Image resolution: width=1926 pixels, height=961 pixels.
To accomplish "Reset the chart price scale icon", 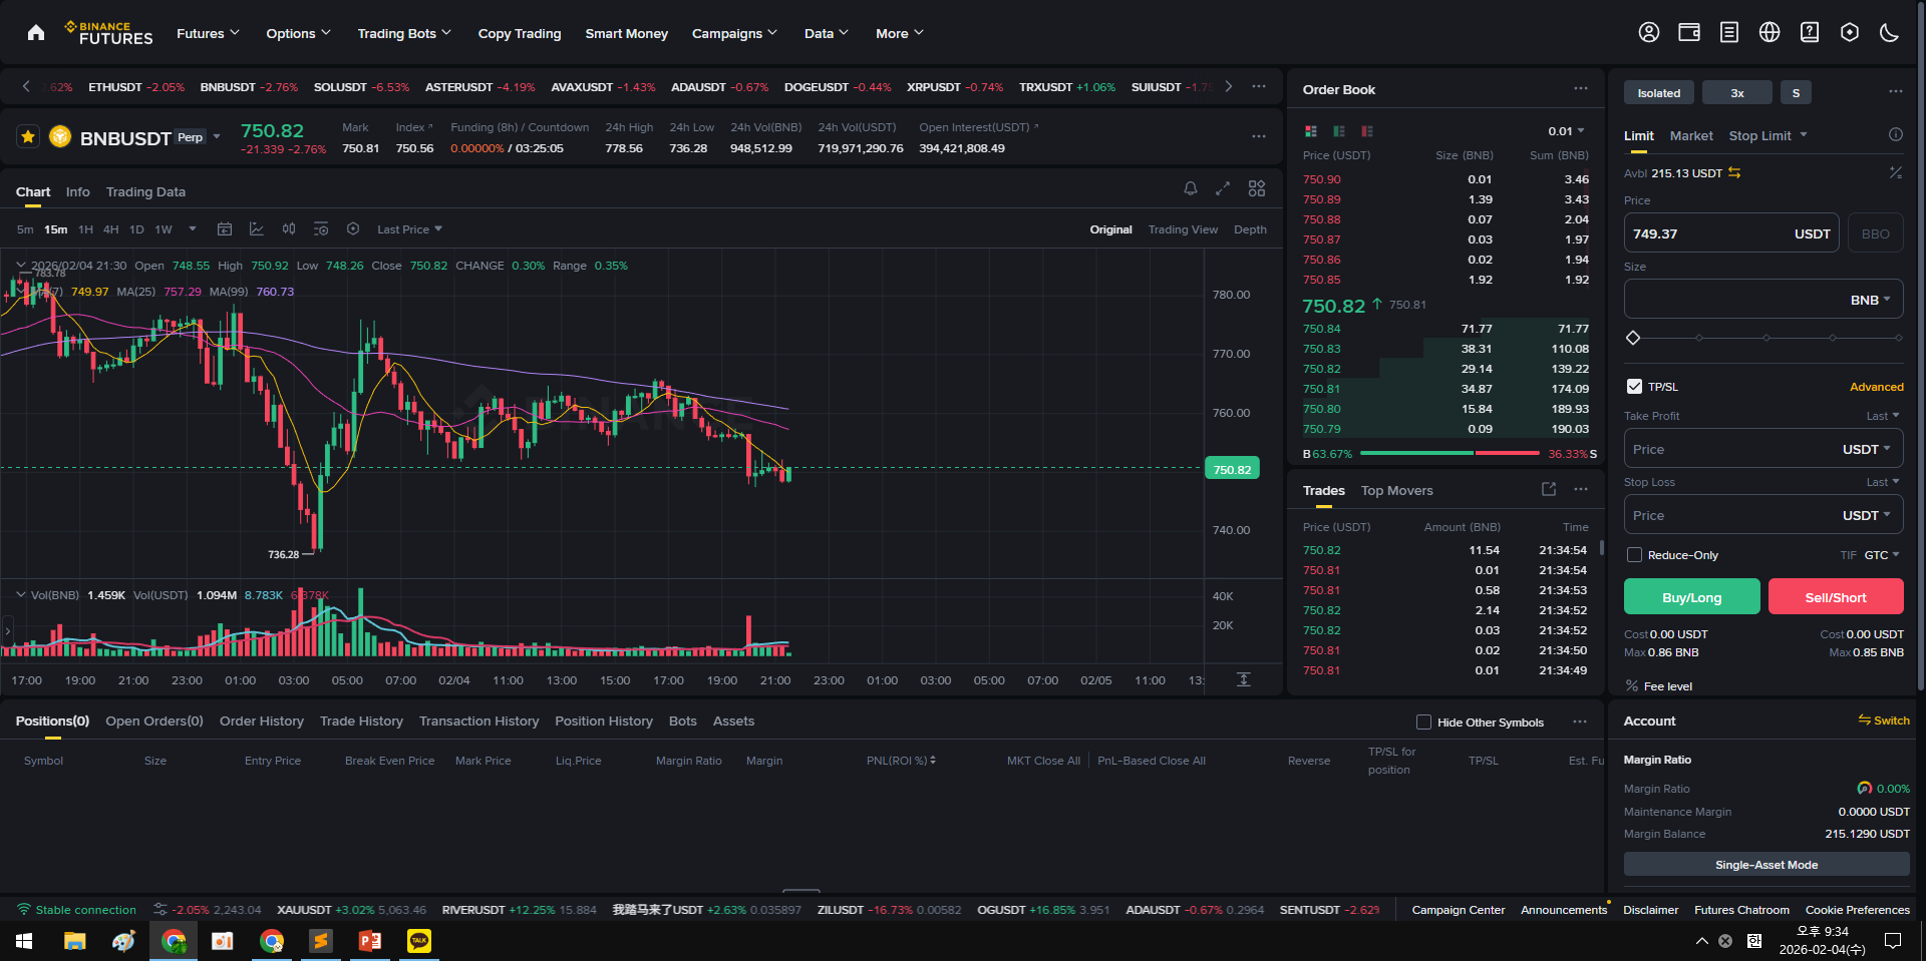I will click(1243, 679).
